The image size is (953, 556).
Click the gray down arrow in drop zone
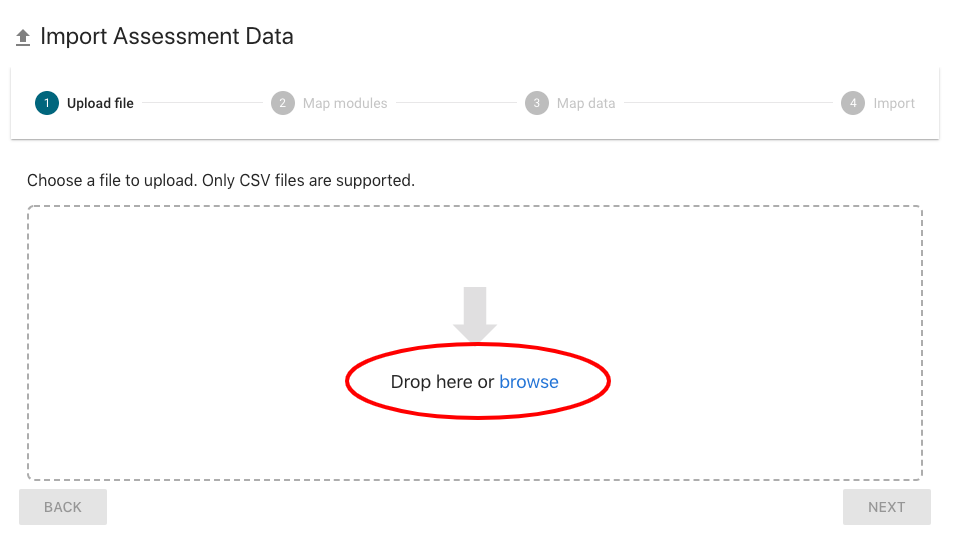(x=475, y=314)
